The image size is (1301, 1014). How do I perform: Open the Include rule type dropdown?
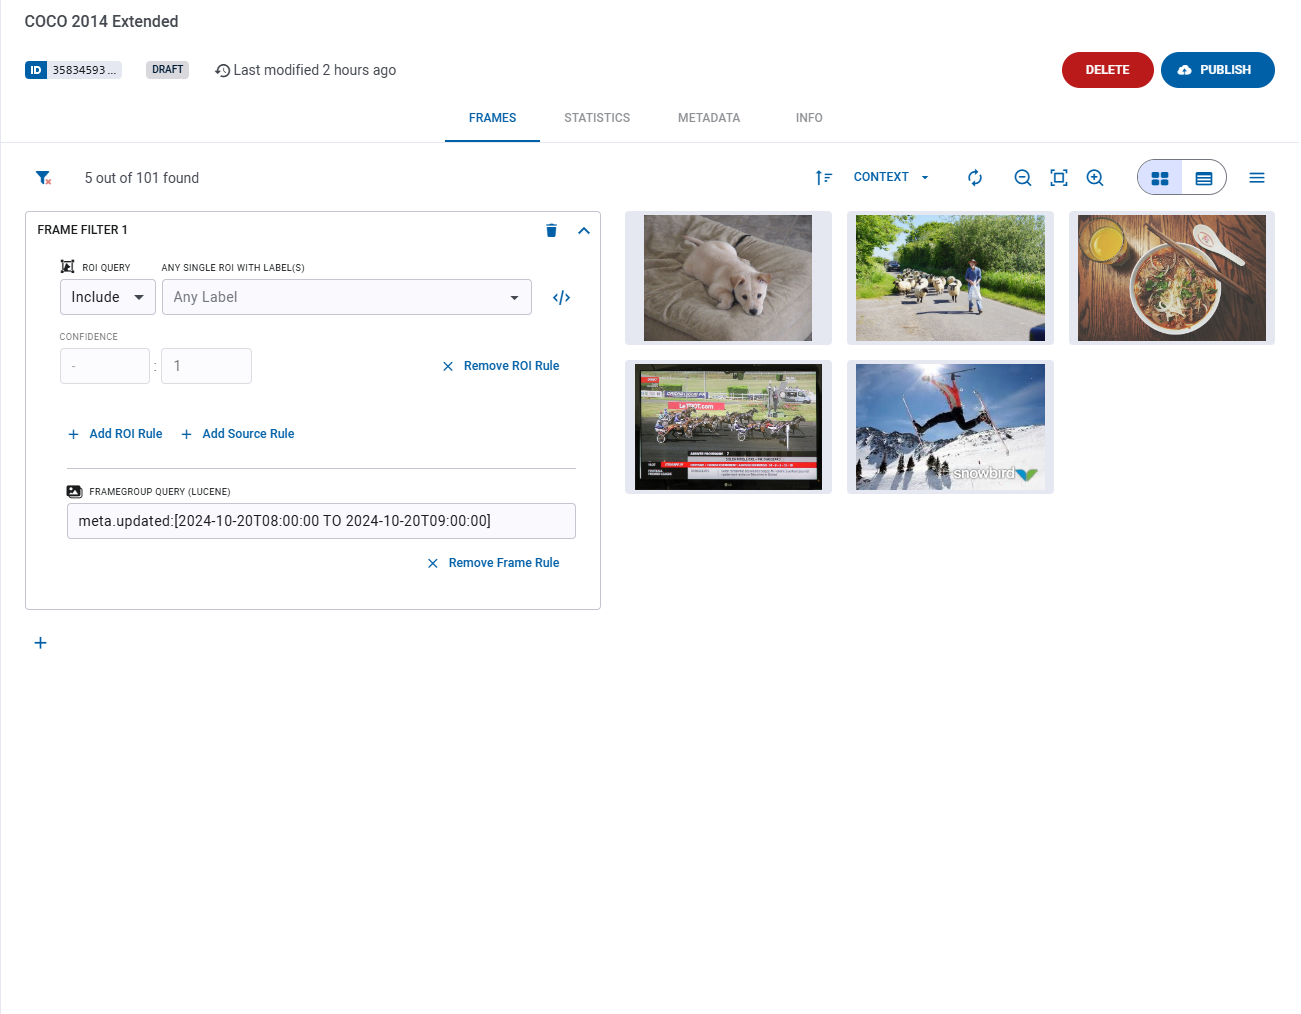[108, 297]
